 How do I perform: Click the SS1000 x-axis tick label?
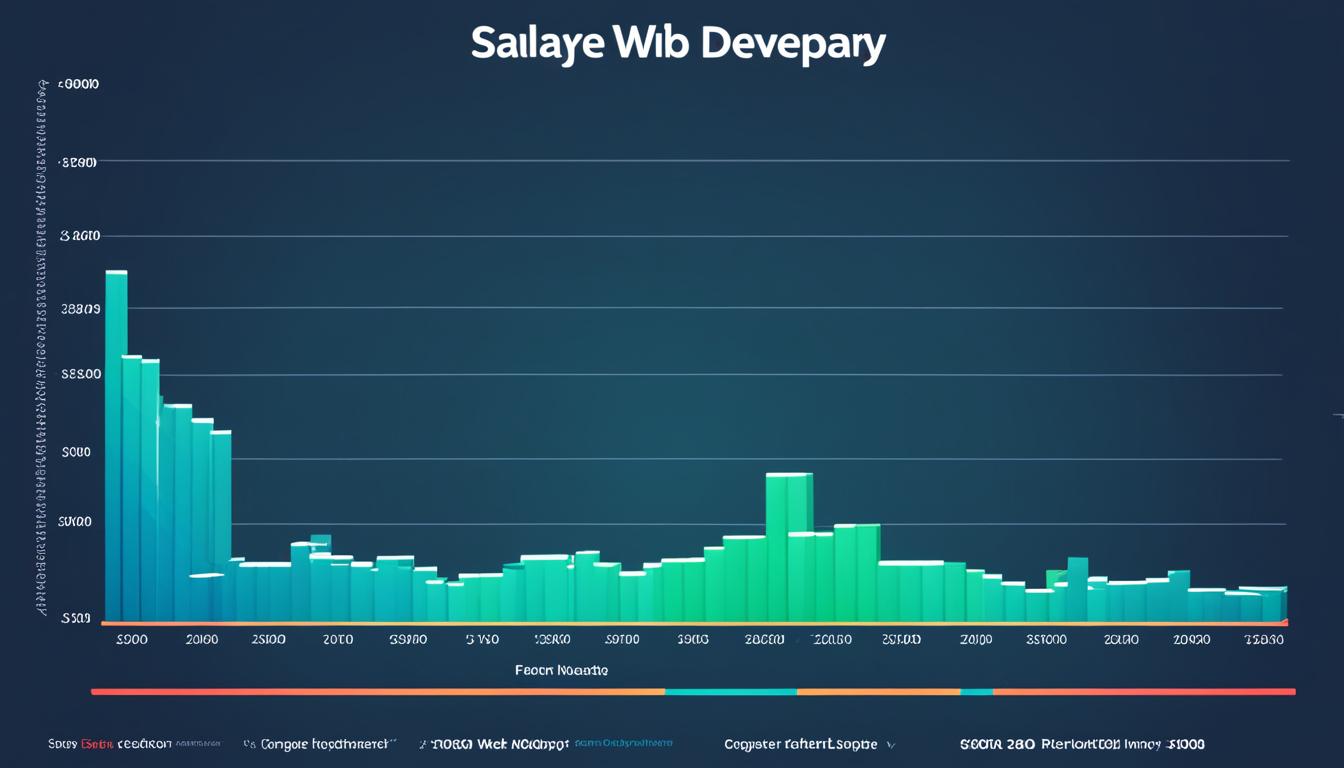(1046, 639)
